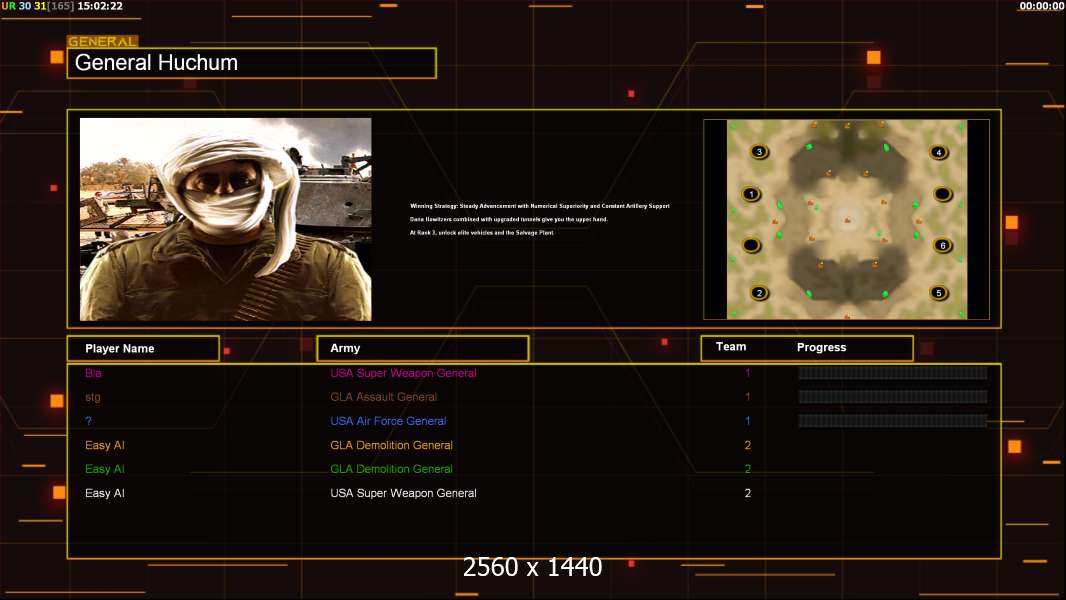
Task: Click start position 6 on the minimap
Action: coord(941,245)
